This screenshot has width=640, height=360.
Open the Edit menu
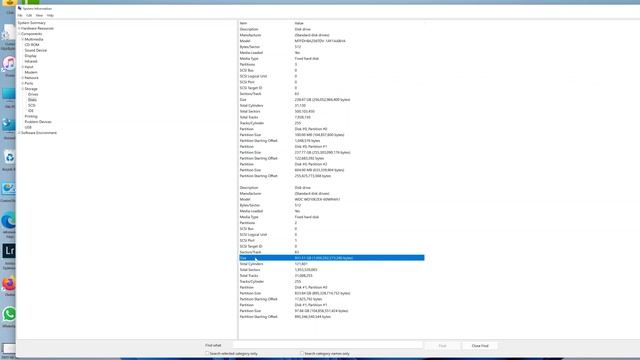[29, 16]
